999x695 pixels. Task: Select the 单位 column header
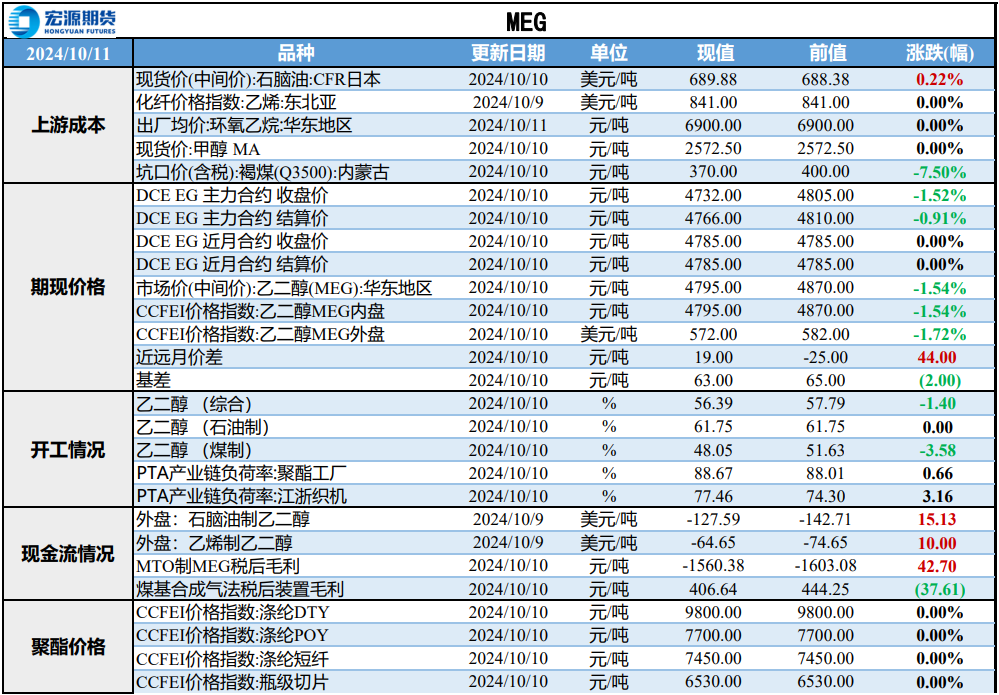pyautogui.click(x=608, y=54)
